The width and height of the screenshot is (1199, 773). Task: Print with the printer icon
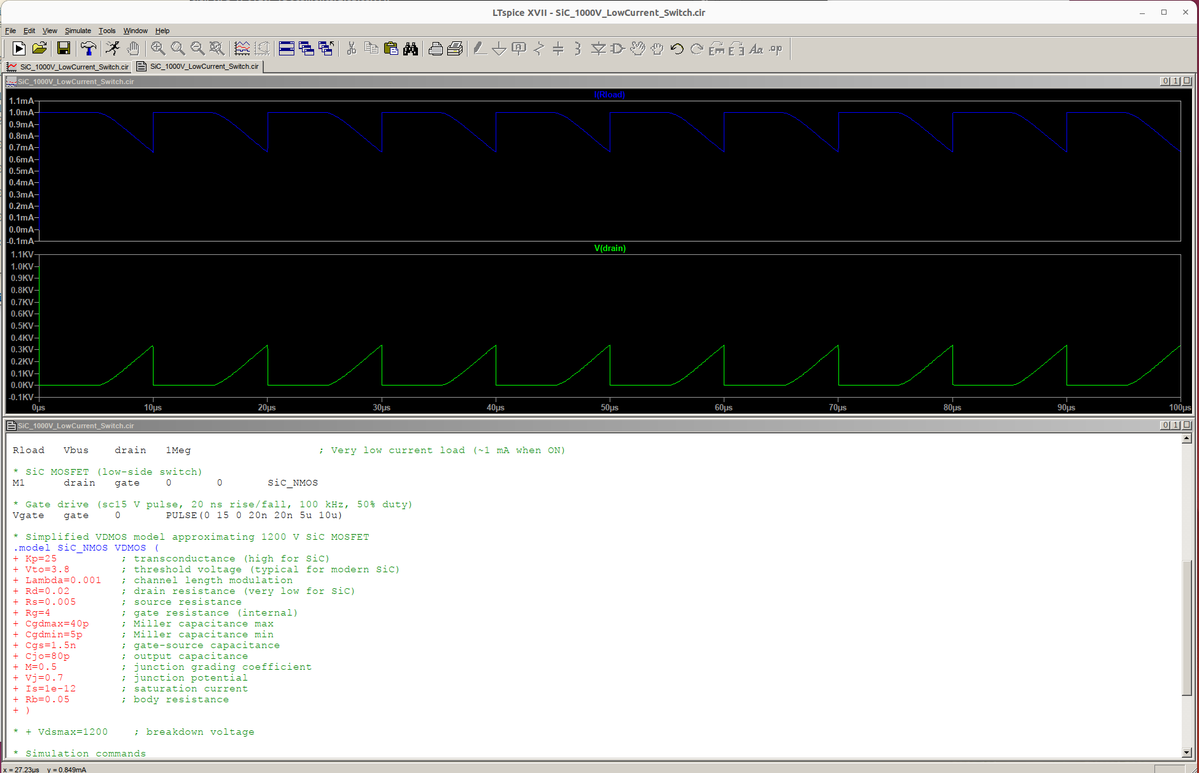click(455, 49)
